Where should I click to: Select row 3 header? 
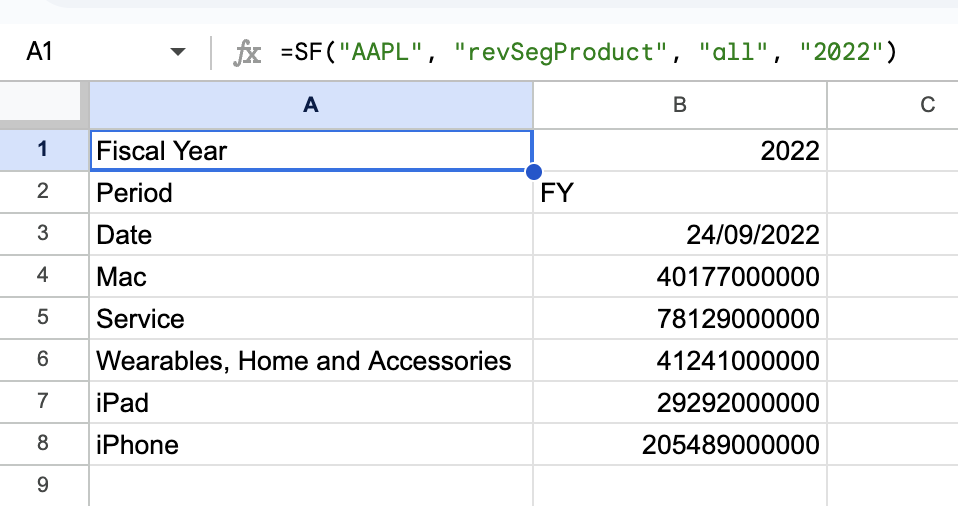(x=44, y=234)
